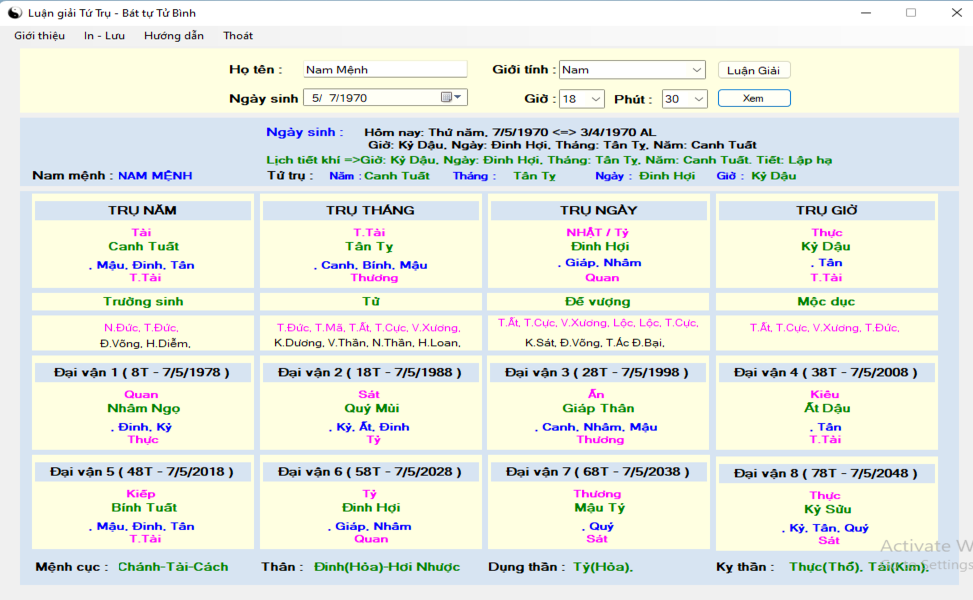Open the Giờ hour dropdown

(596, 99)
